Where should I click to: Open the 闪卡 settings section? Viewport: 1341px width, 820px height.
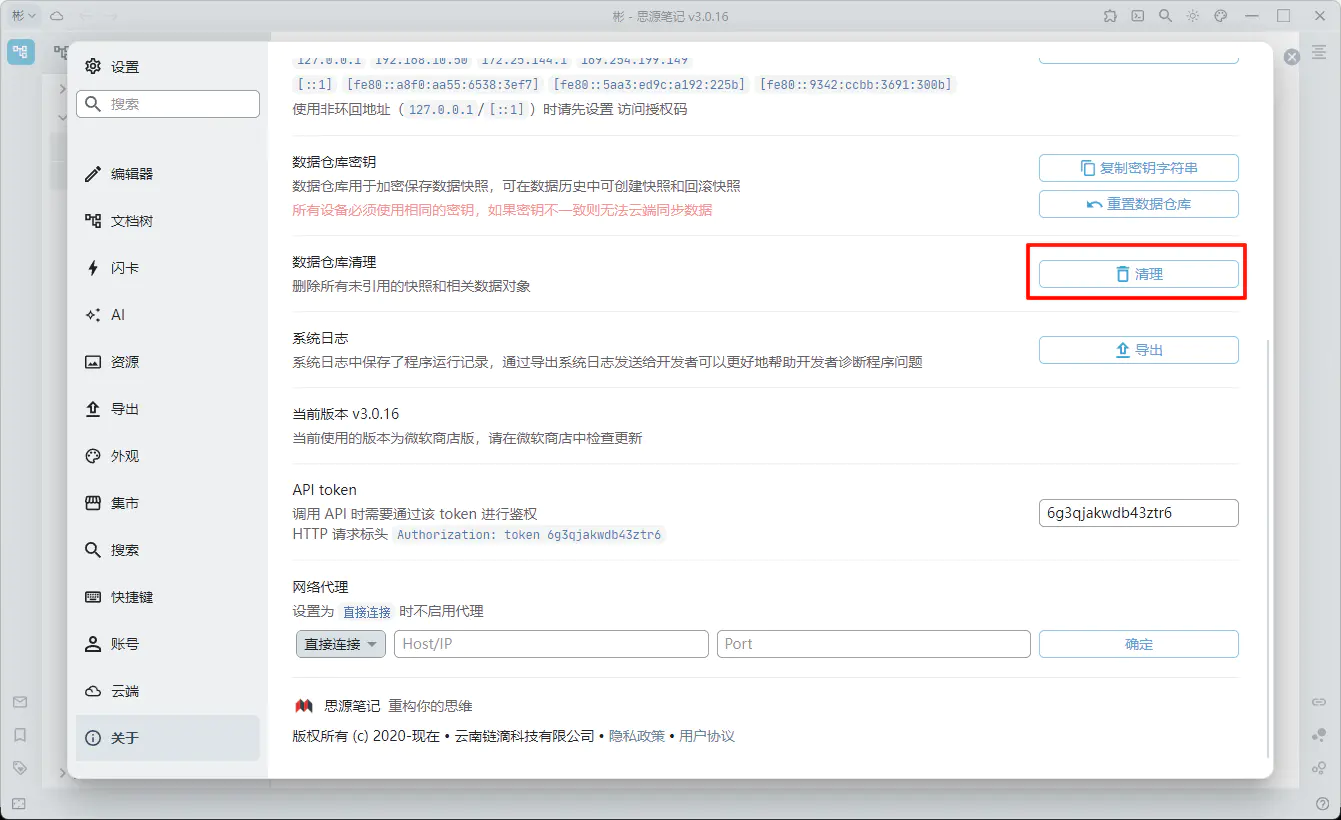pos(168,268)
